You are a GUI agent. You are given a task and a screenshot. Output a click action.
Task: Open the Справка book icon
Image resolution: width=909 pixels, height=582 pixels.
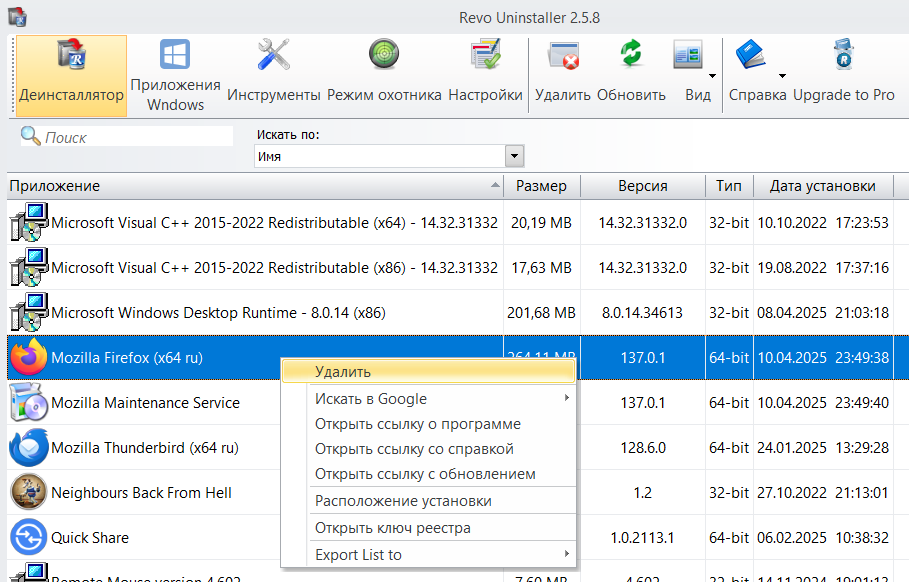point(751,54)
